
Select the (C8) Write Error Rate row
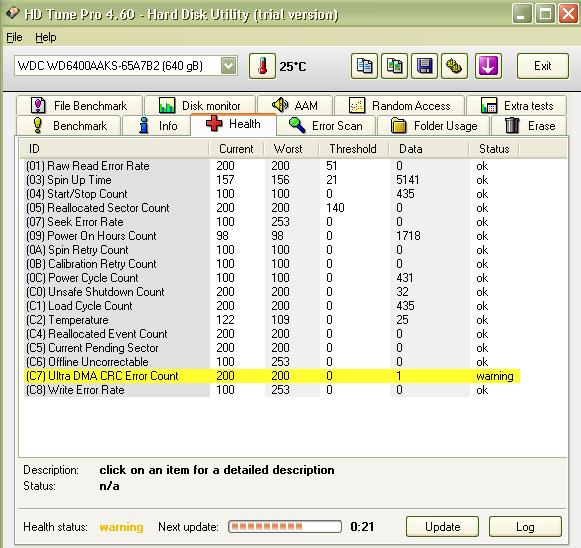(x=272, y=390)
